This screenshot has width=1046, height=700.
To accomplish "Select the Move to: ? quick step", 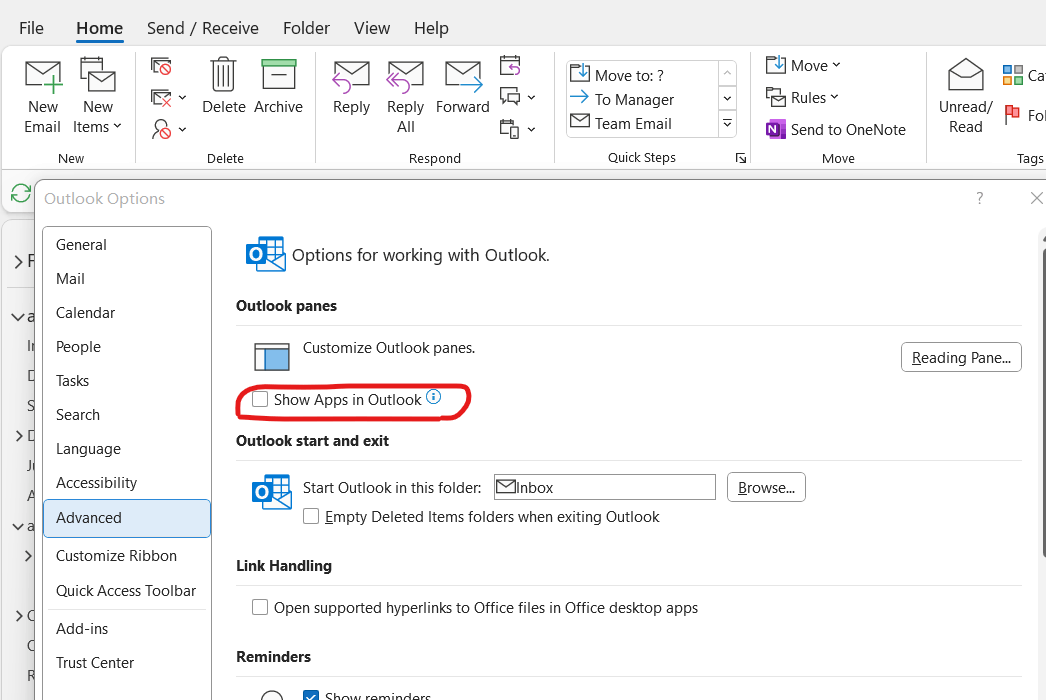I will (x=642, y=75).
